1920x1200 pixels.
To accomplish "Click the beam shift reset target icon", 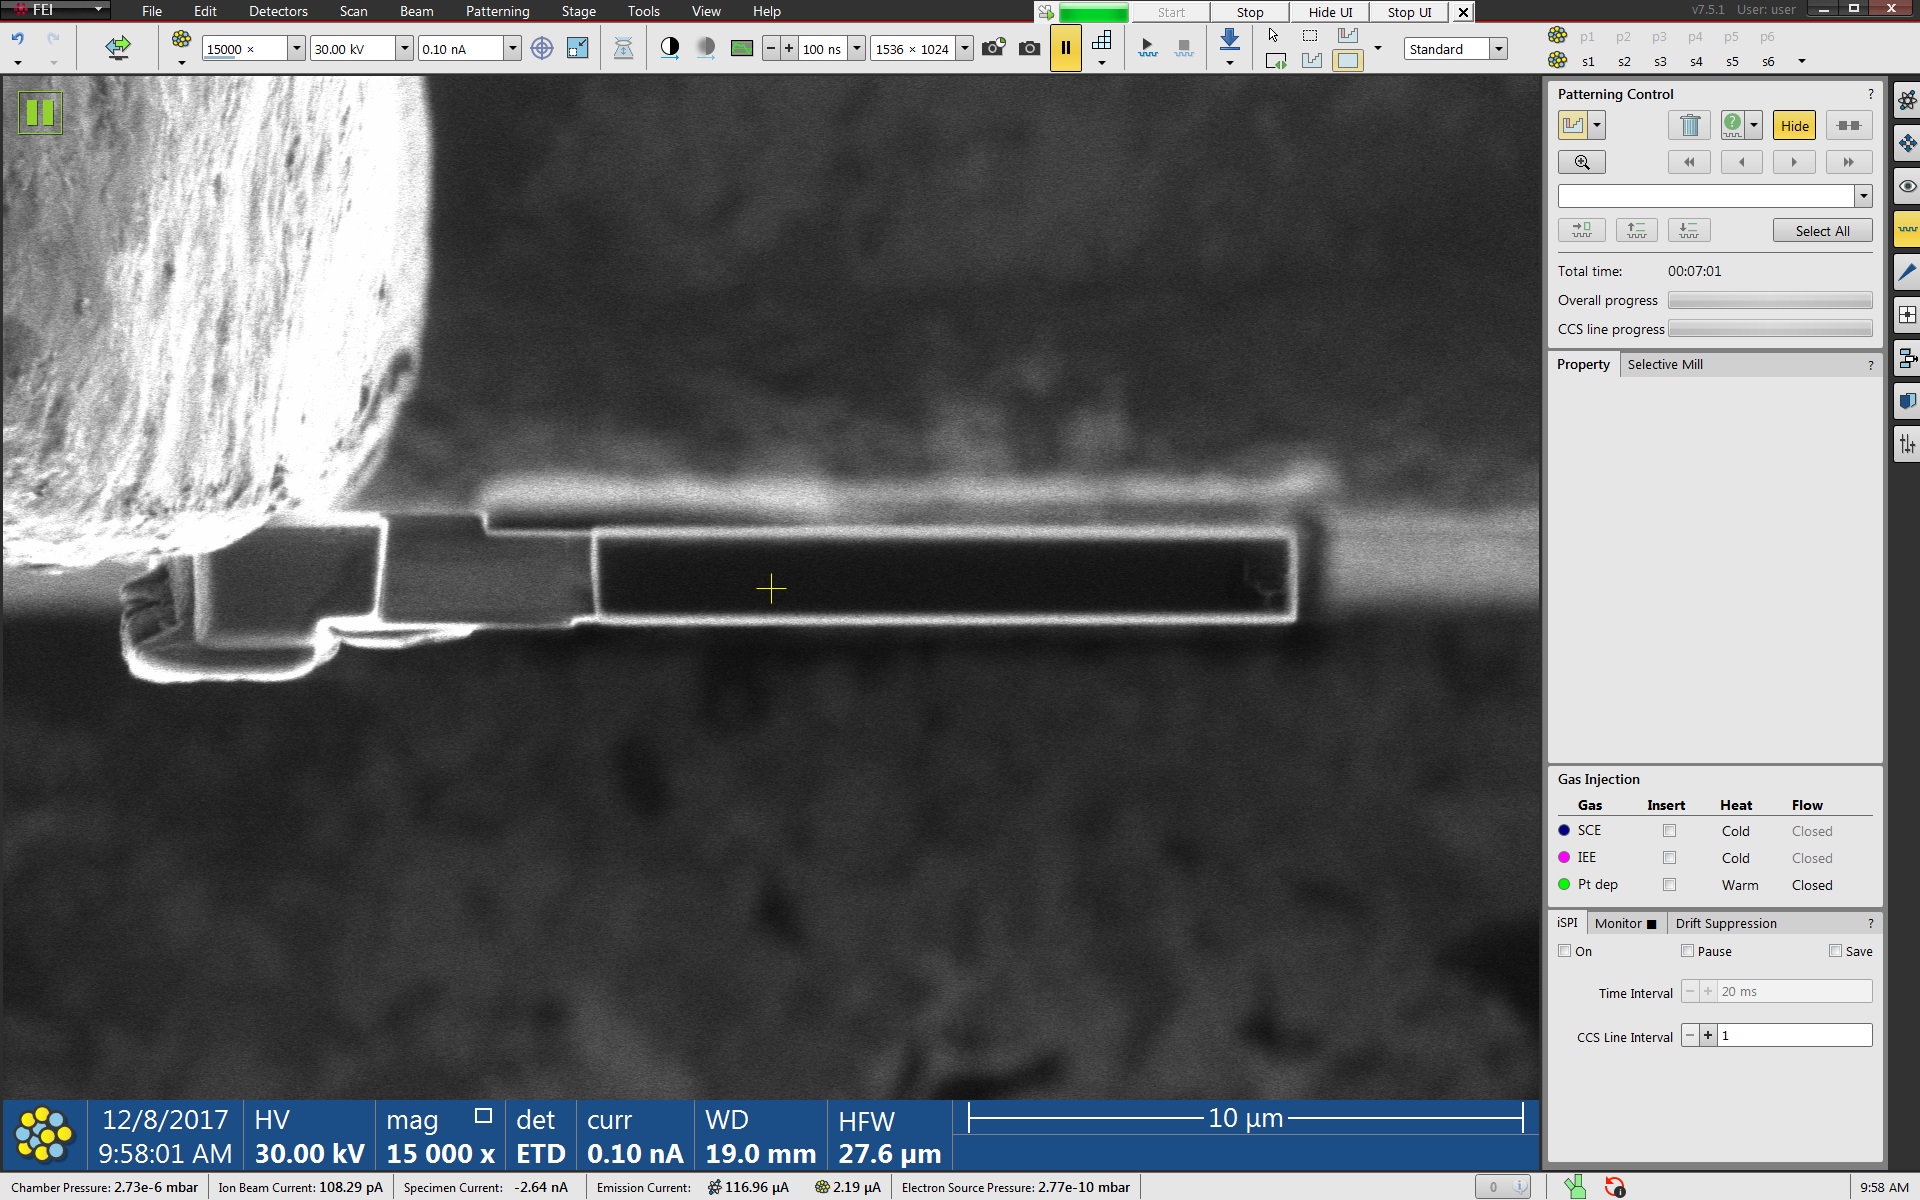I will [x=542, y=48].
